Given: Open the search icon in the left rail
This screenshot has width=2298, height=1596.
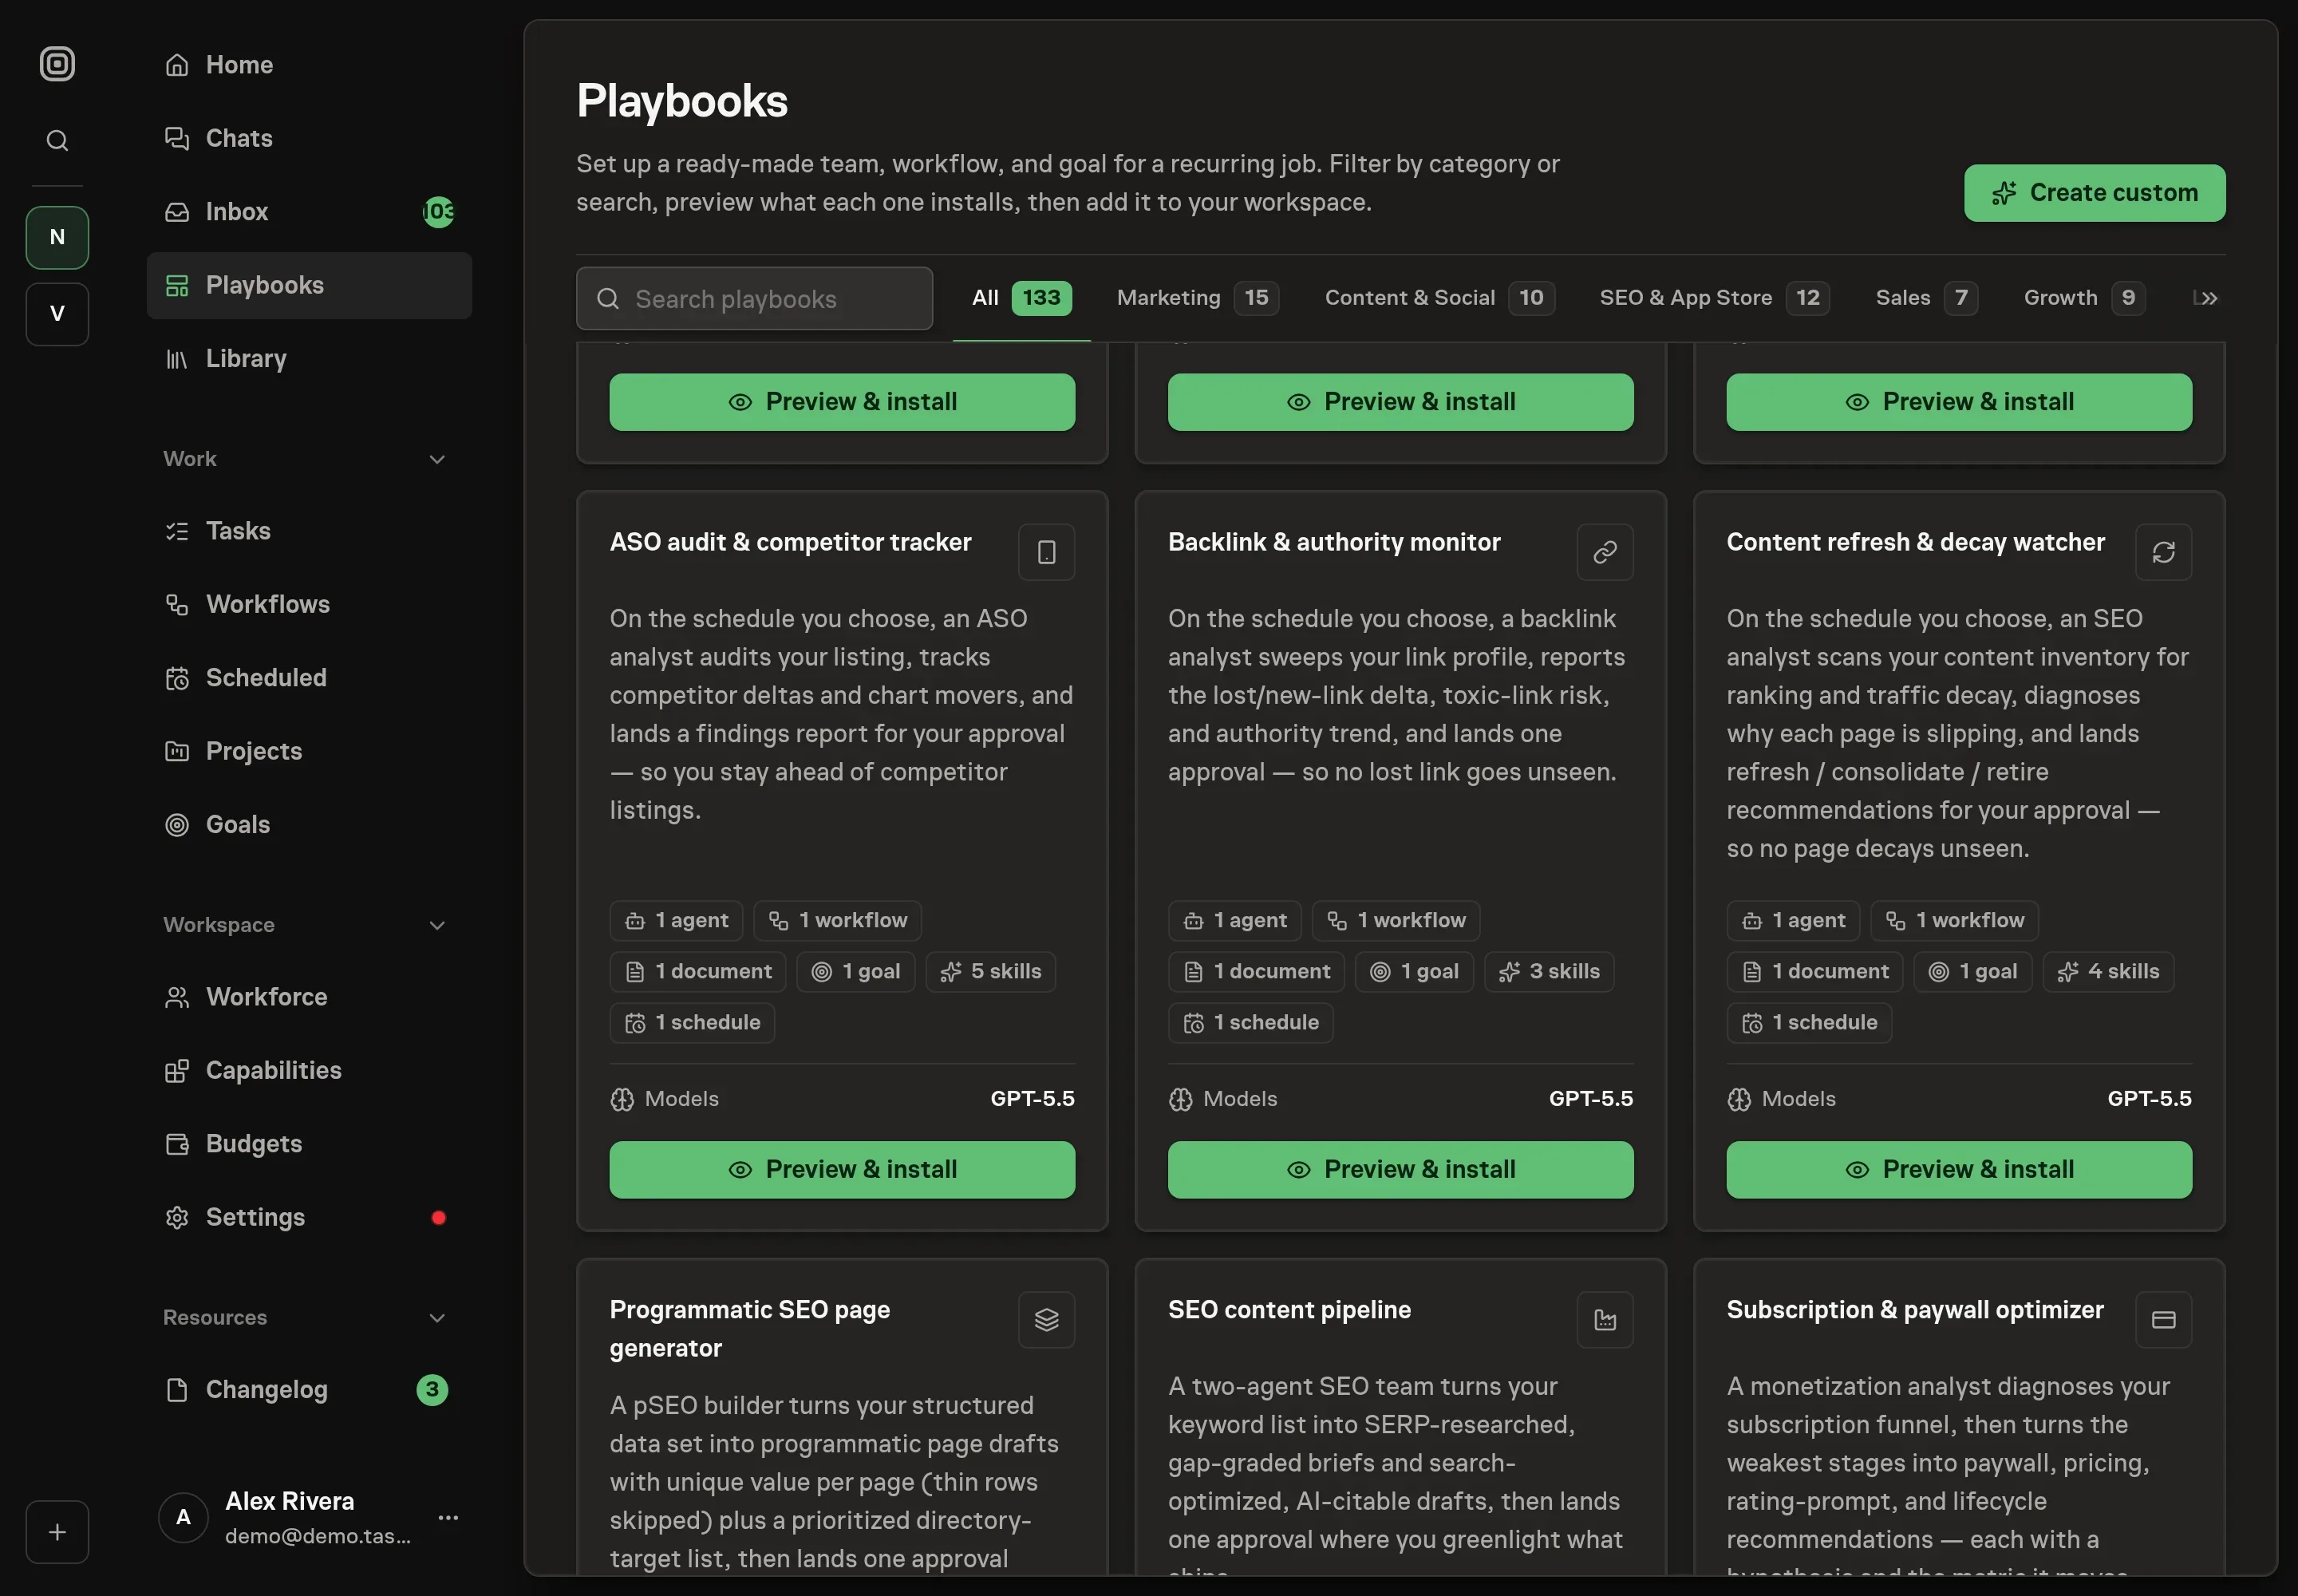Looking at the screenshot, I should click(57, 140).
